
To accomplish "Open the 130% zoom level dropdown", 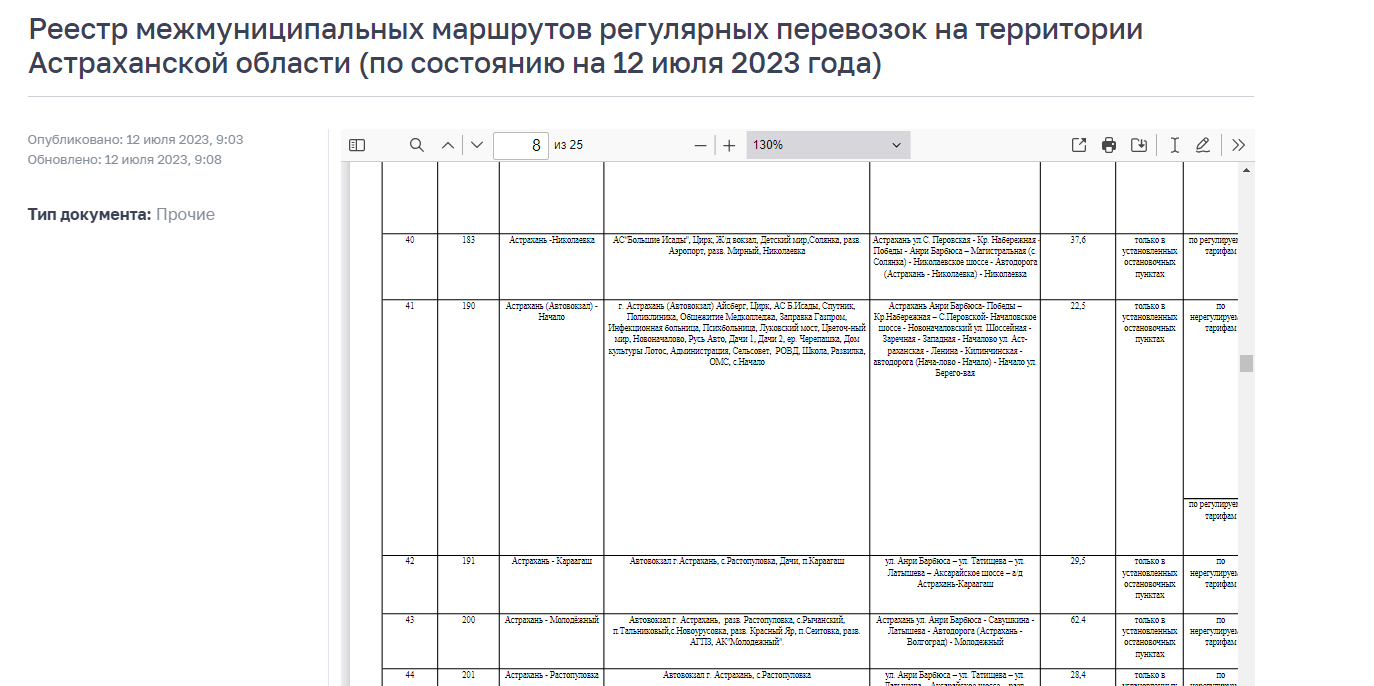I will [x=827, y=145].
